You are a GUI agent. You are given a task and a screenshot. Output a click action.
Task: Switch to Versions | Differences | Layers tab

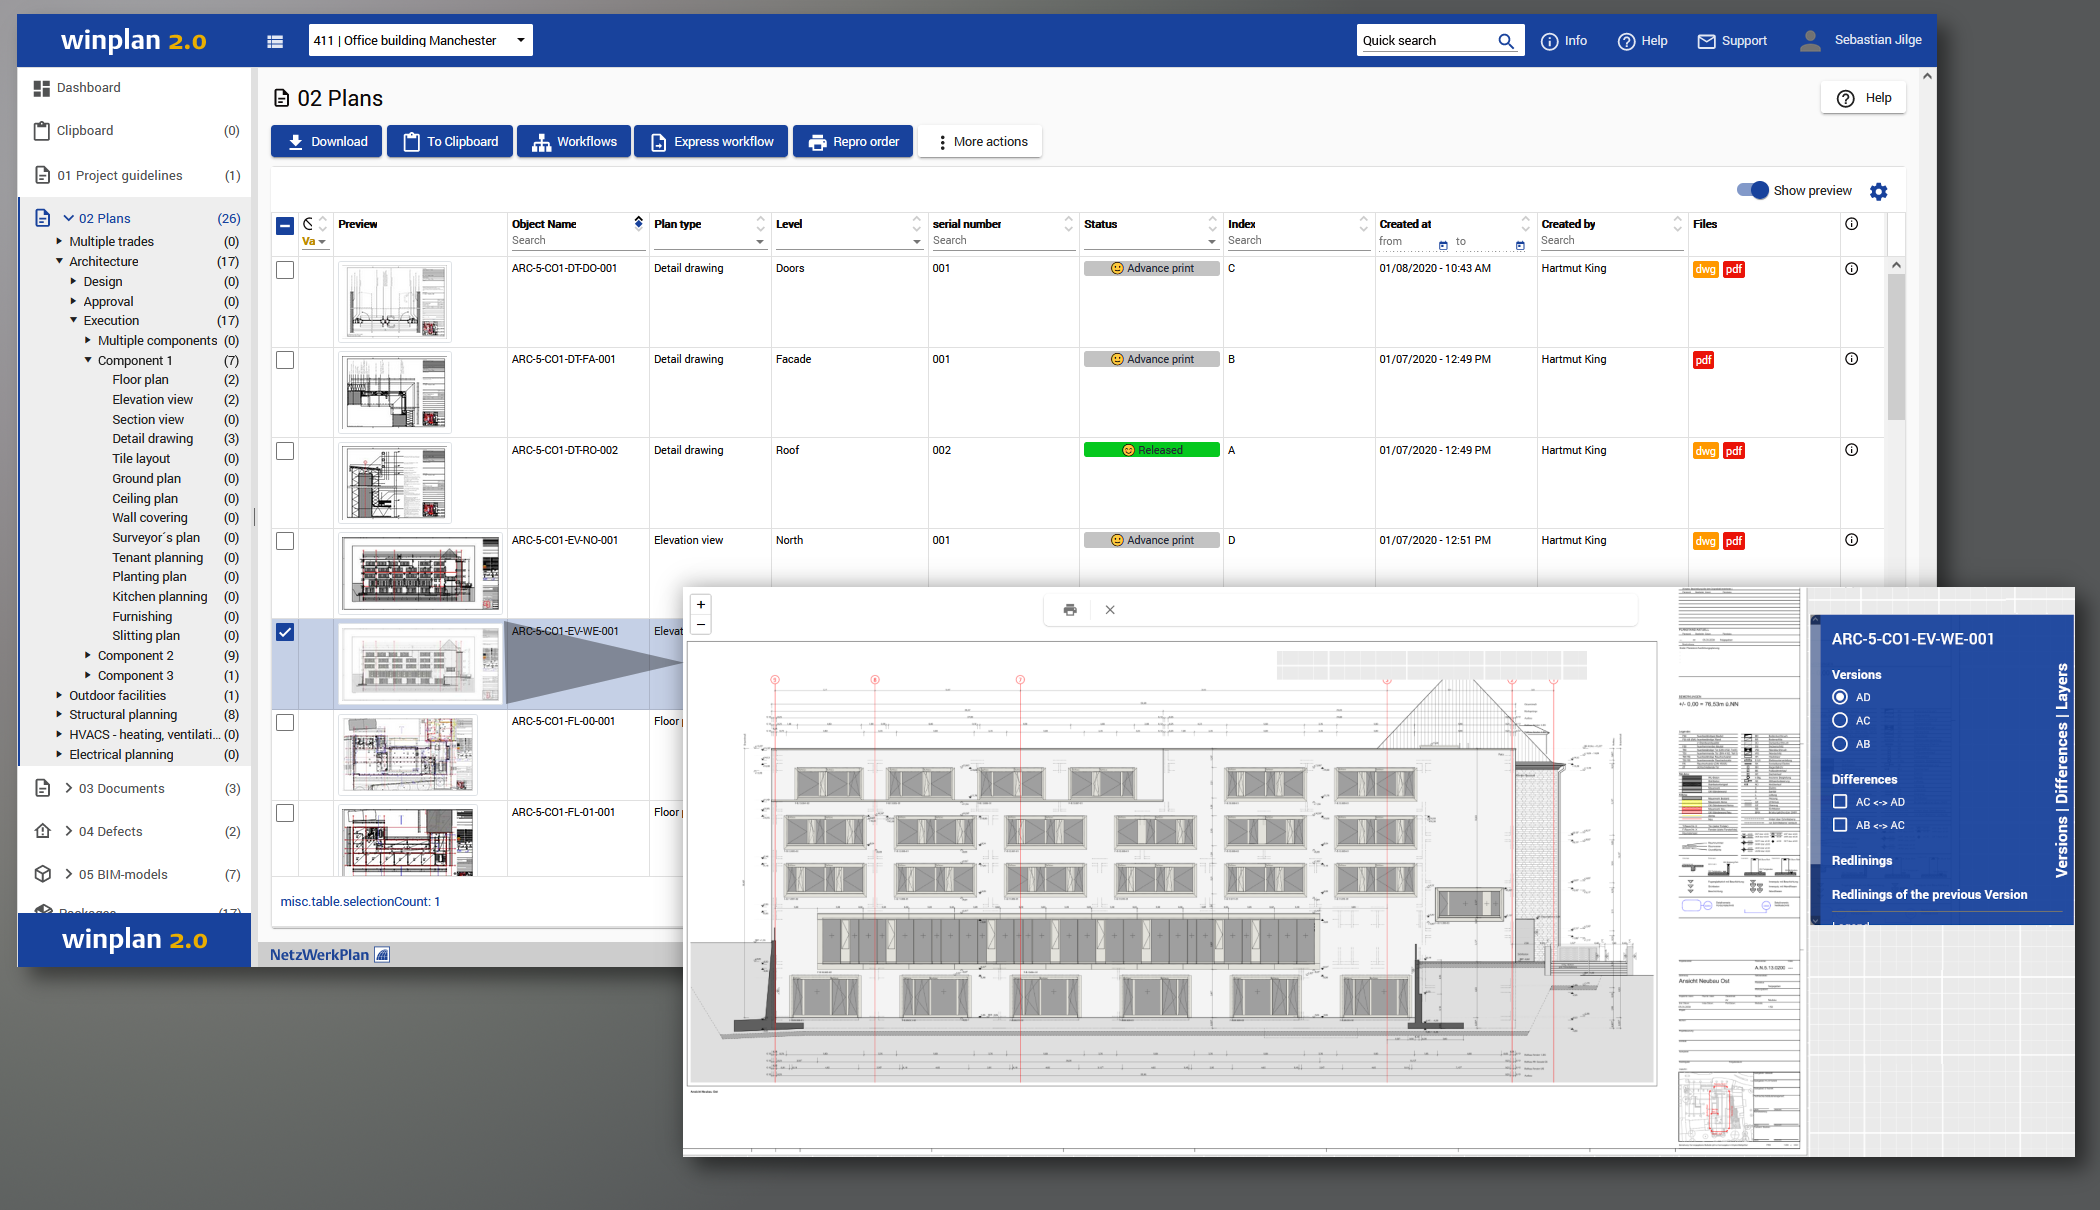[x=2061, y=770]
